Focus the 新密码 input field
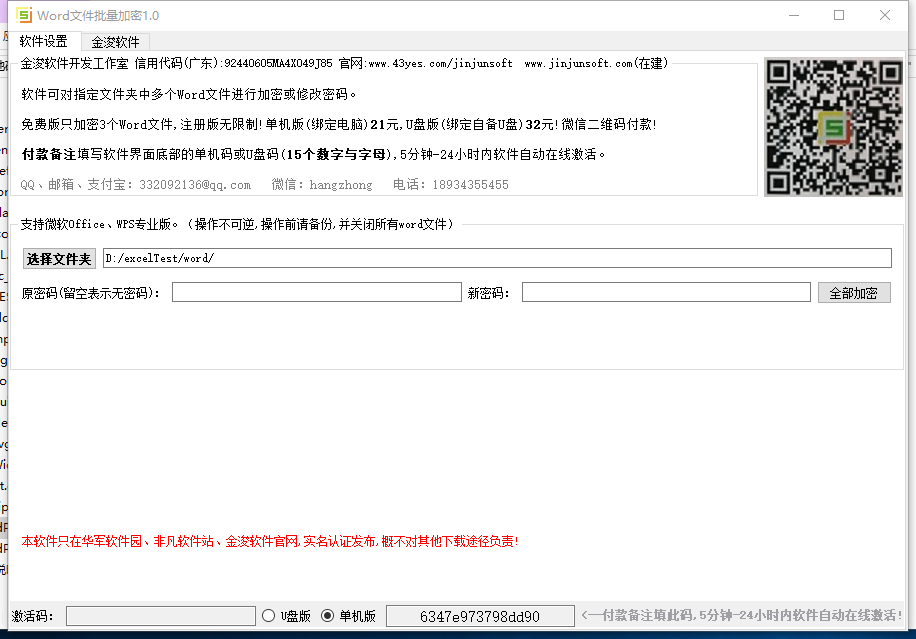This screenshot has width=916, height=639. 665,292
